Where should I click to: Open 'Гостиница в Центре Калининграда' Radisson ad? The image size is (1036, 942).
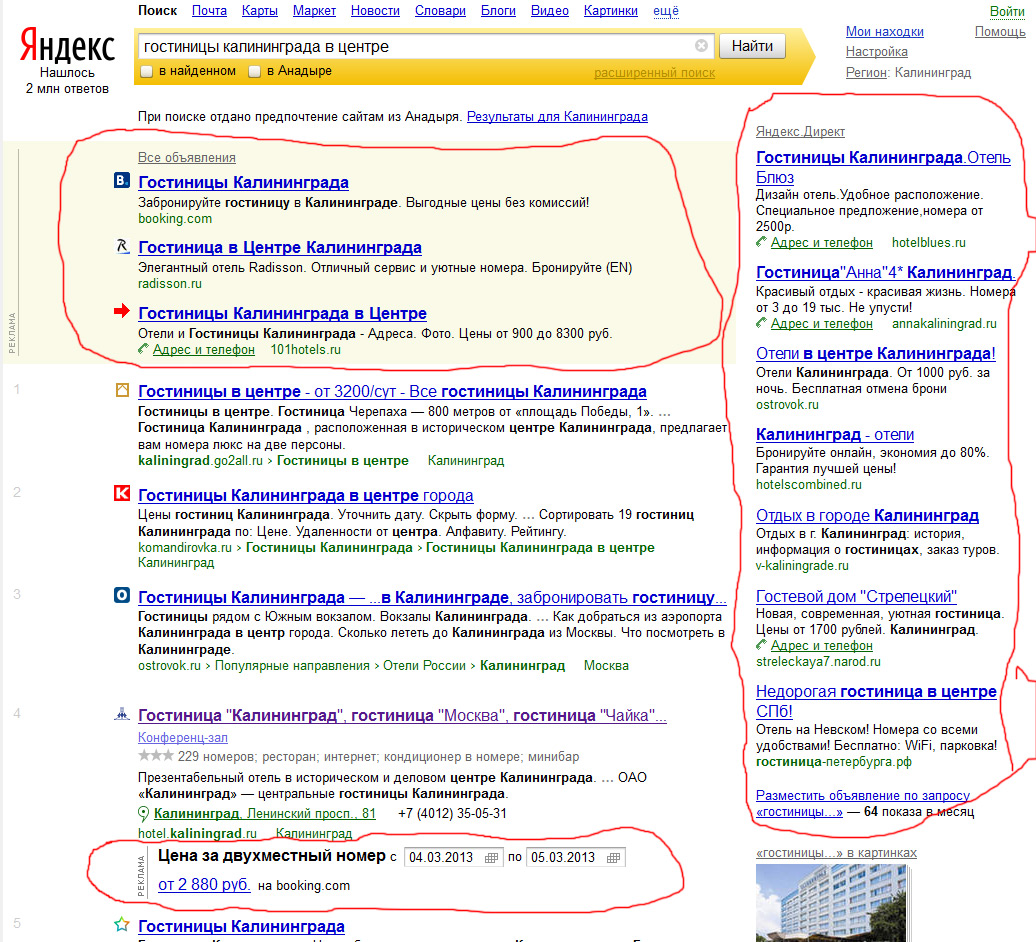(279, 247)
